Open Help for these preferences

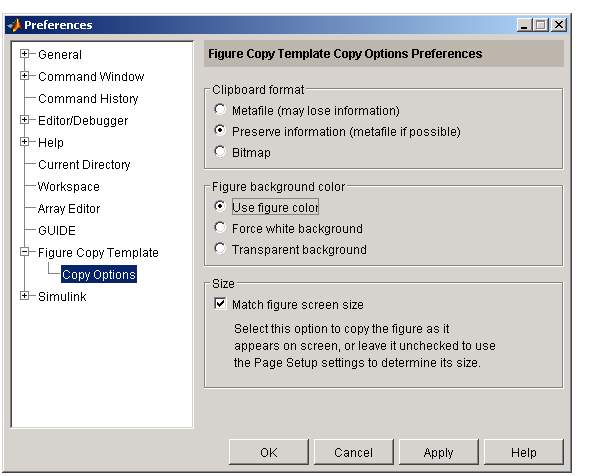524,452
